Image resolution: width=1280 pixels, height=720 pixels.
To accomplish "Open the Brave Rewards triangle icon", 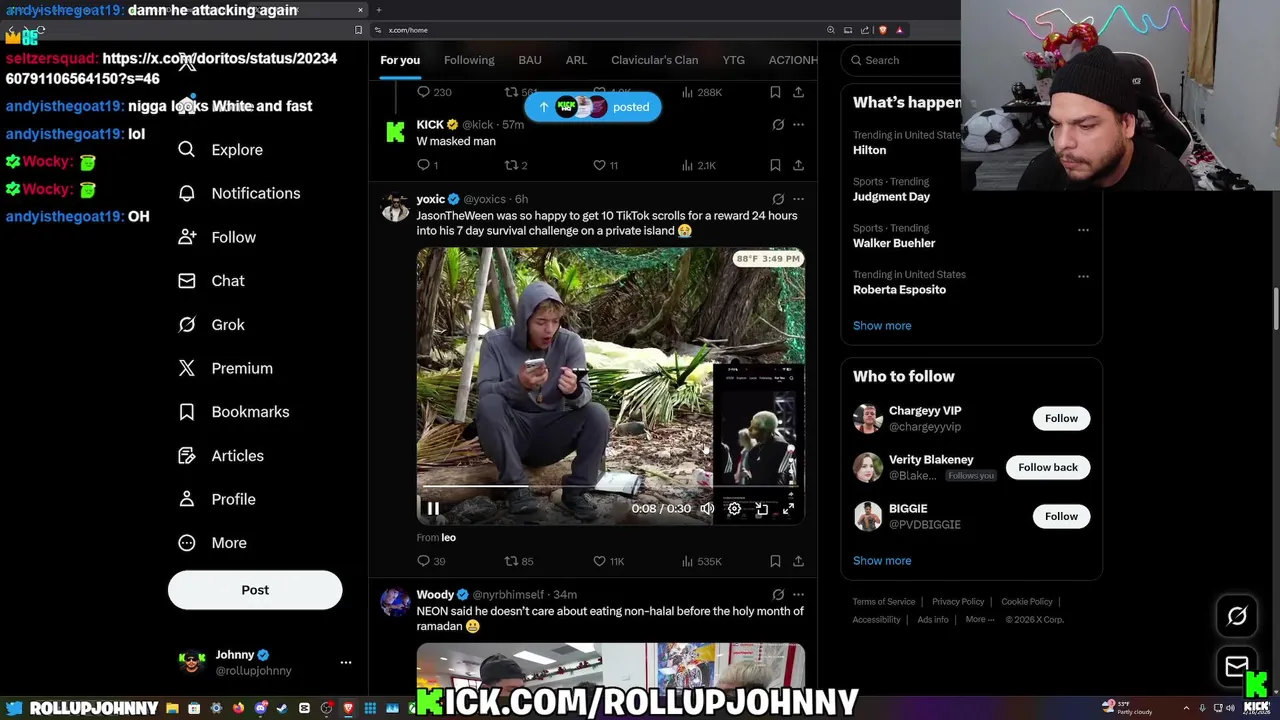I will pos(899,30).
